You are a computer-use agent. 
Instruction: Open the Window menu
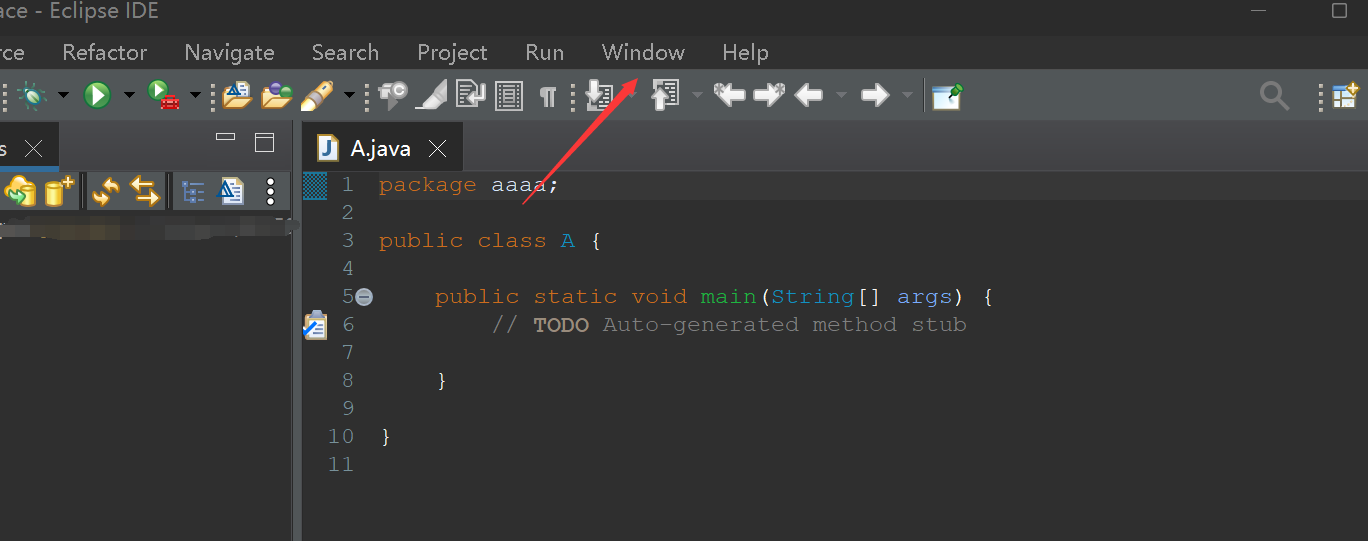coord(643,52)
